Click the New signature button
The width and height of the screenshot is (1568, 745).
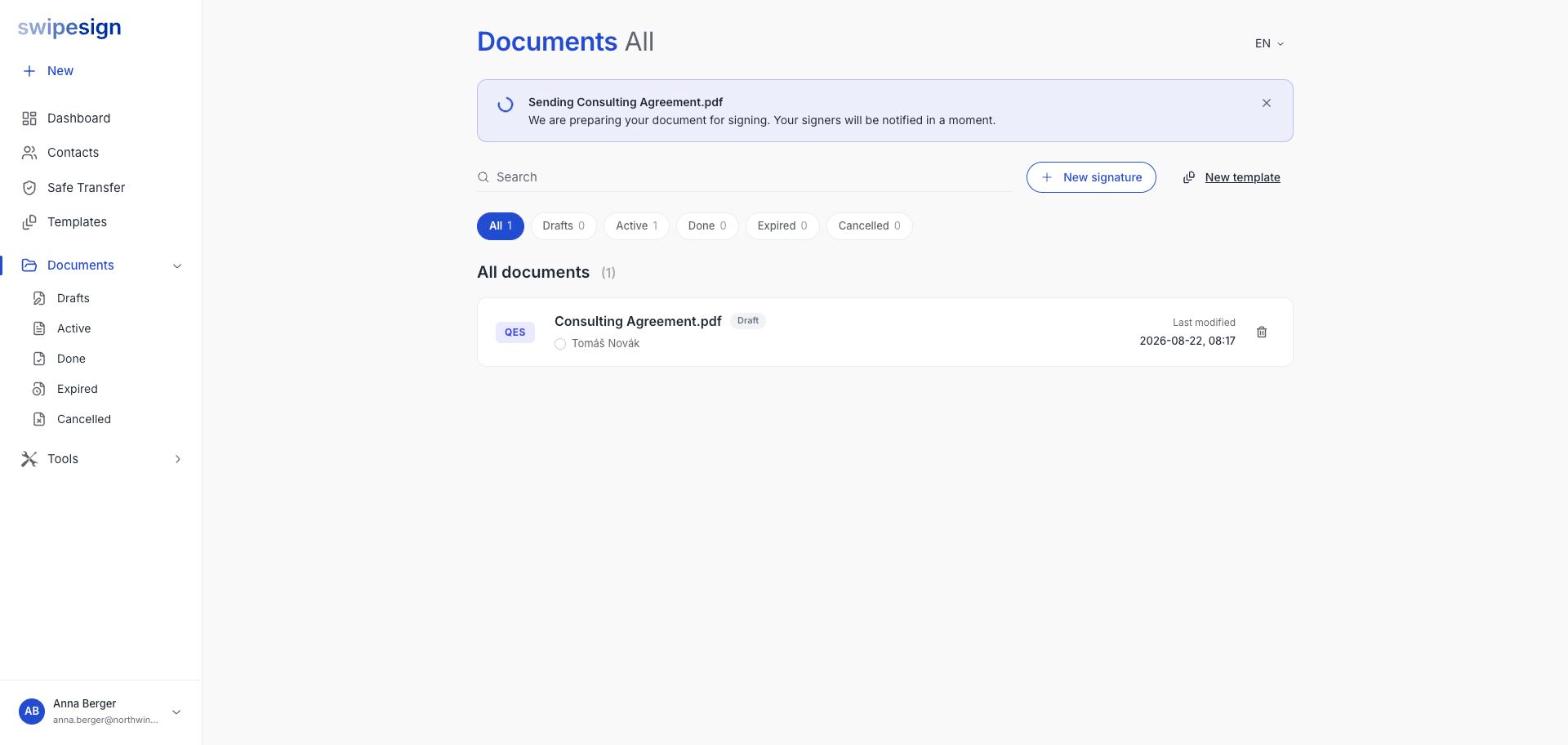[1091, 177]
